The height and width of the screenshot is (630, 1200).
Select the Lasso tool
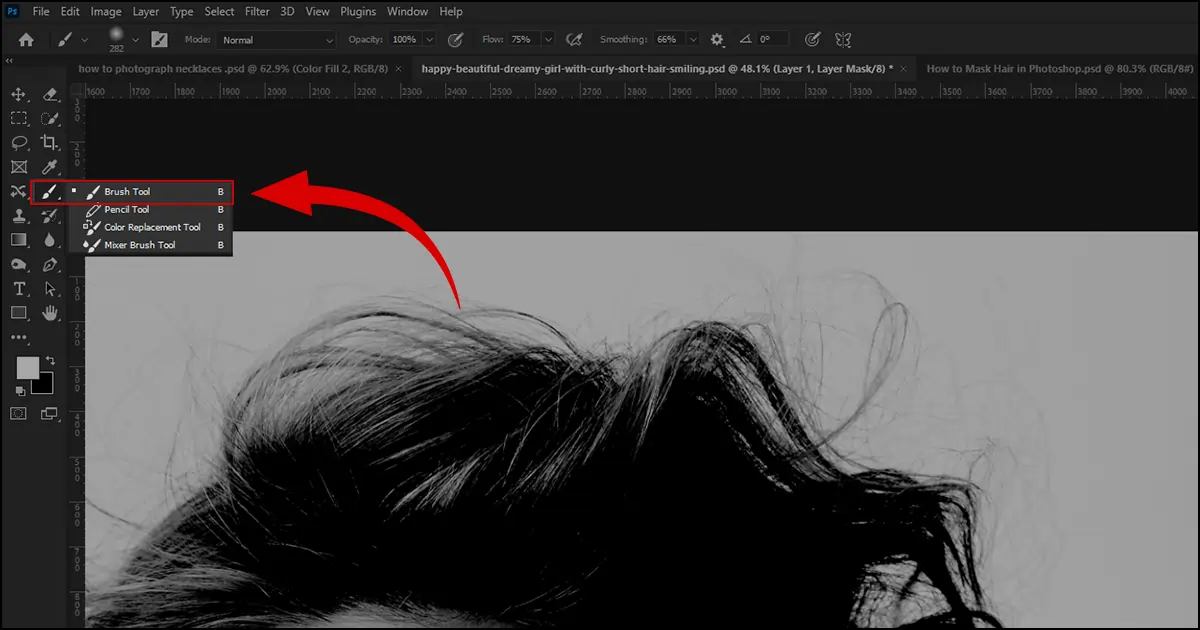coord(18,143)
